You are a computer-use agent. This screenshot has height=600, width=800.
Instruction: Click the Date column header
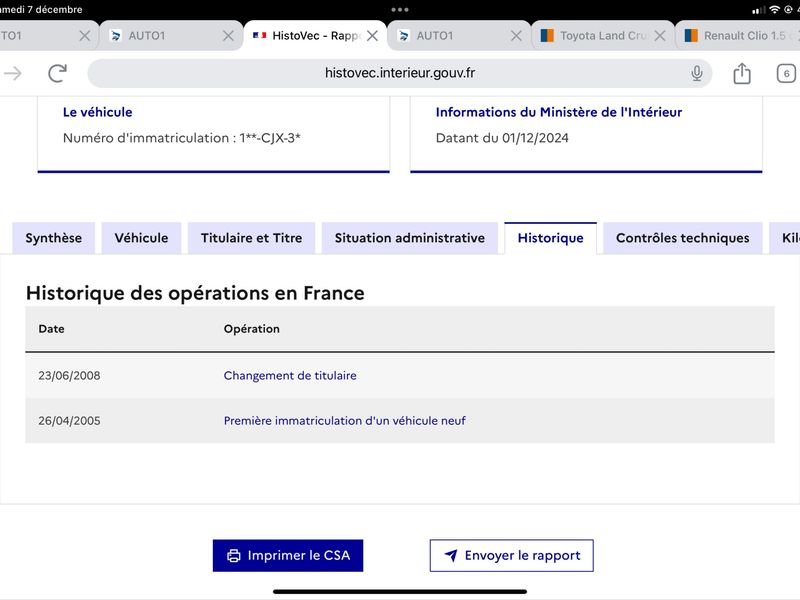pyautogui.click(x=52, y=329)
